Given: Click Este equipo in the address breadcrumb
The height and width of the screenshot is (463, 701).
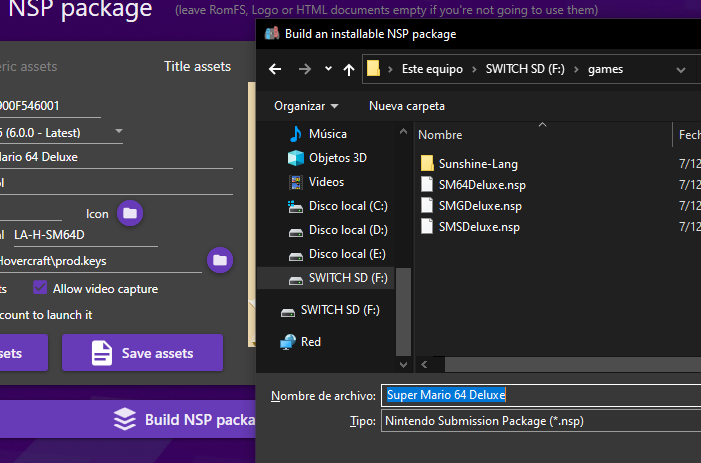Looking at the screenshot, I should click(x=432, y=69).
